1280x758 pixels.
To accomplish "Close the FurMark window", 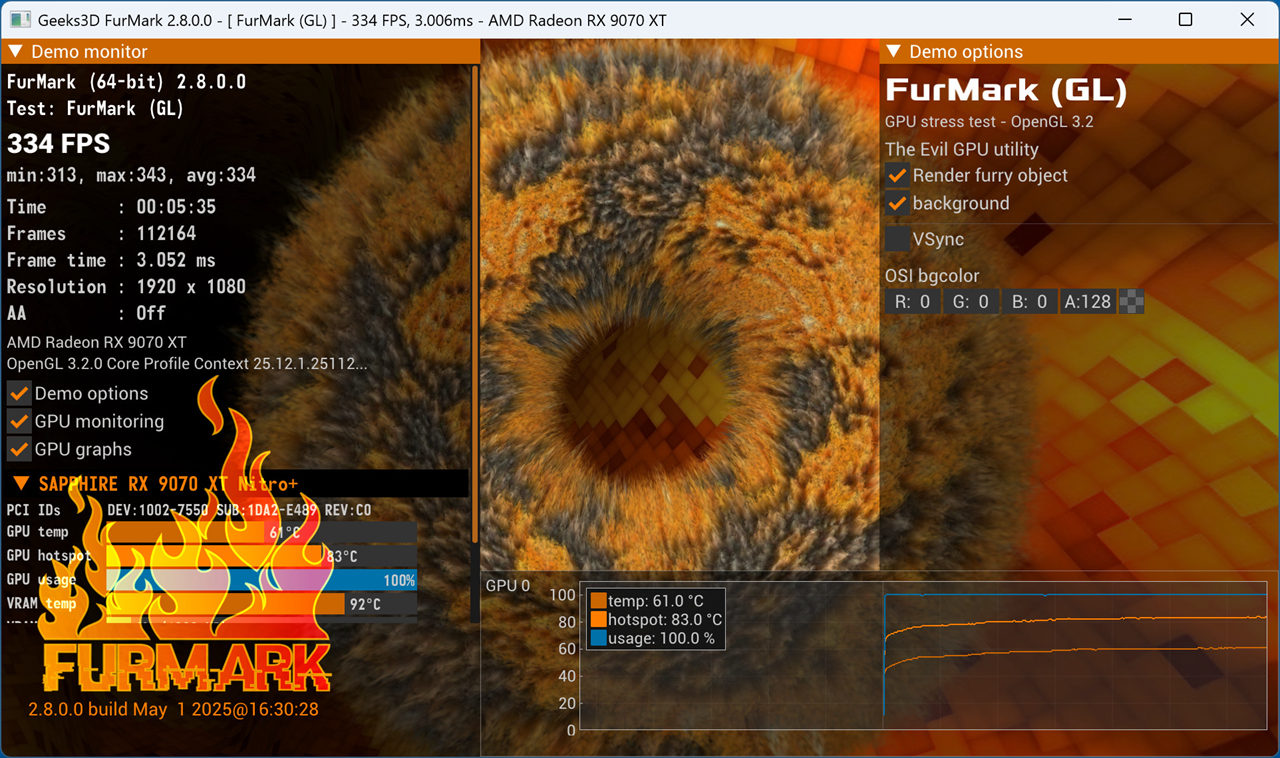I will 1247,20.
